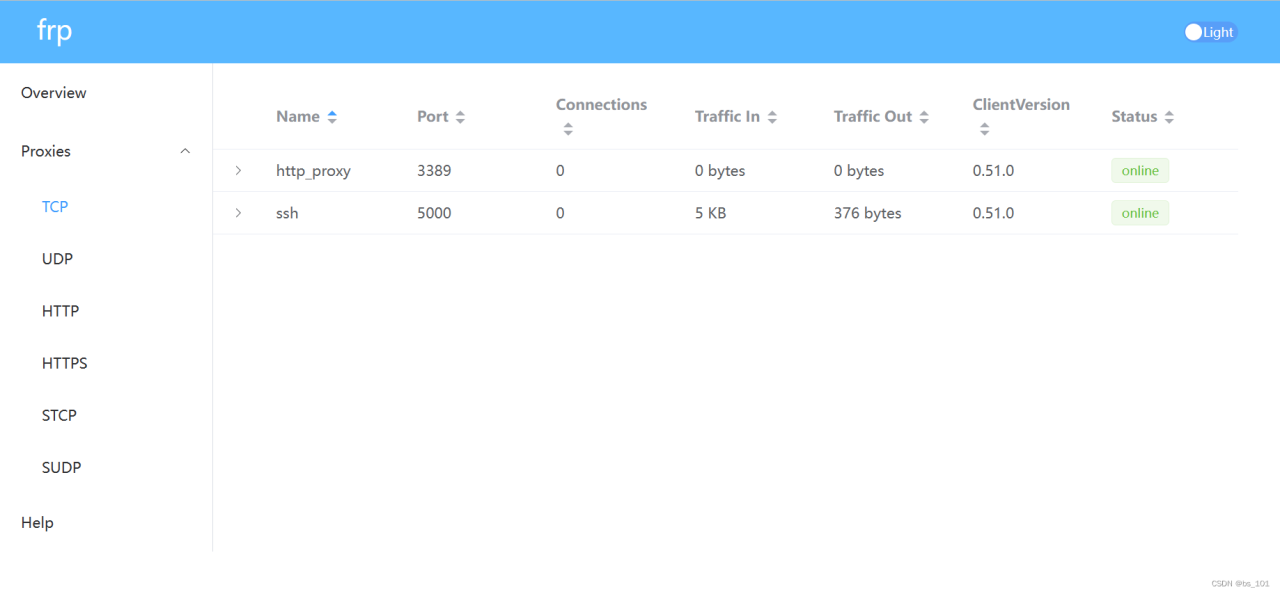Click connections value 0 in ssh row
The height and width of the screenshot is (594, 1280).
[560, 213]
